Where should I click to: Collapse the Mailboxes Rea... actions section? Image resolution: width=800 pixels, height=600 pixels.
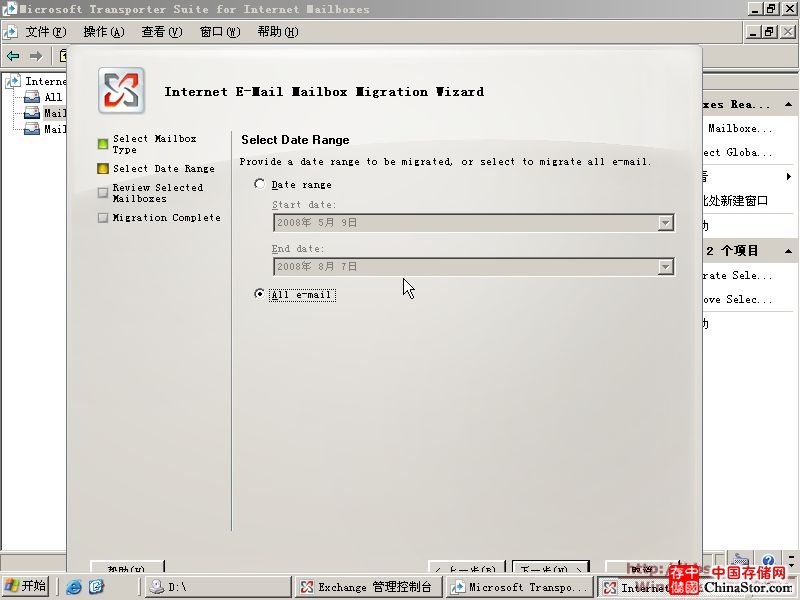pos(788,104)
